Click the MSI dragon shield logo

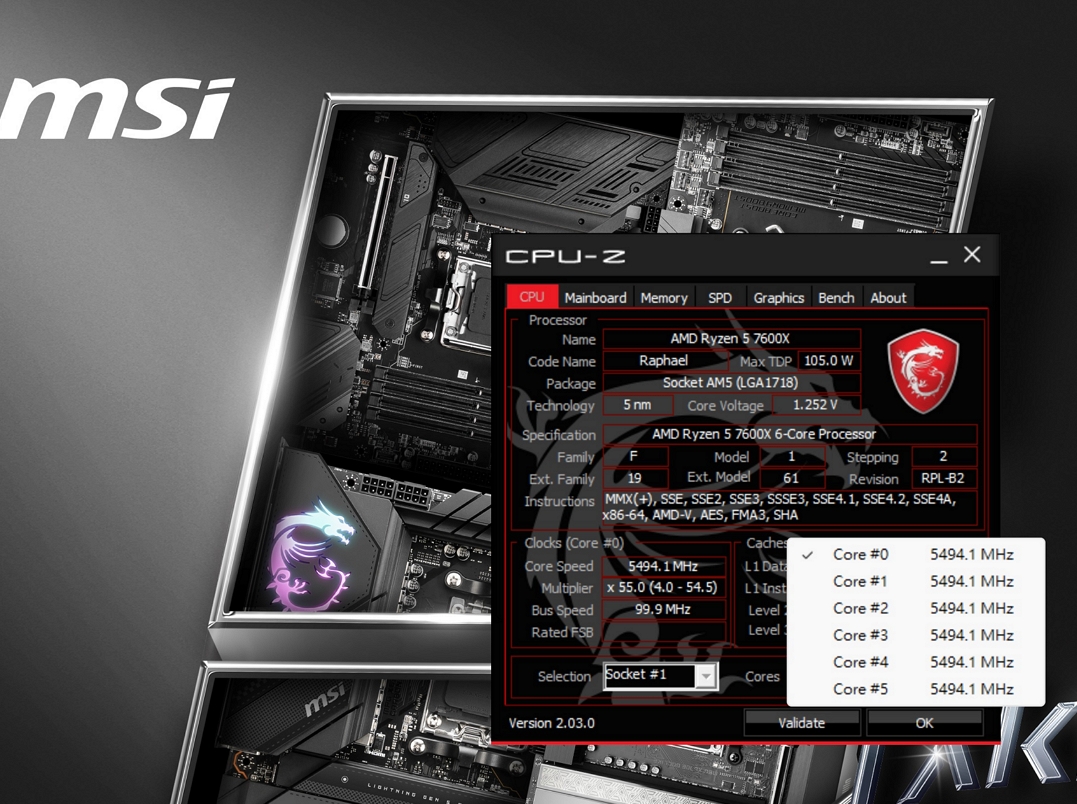click(922, 371)
